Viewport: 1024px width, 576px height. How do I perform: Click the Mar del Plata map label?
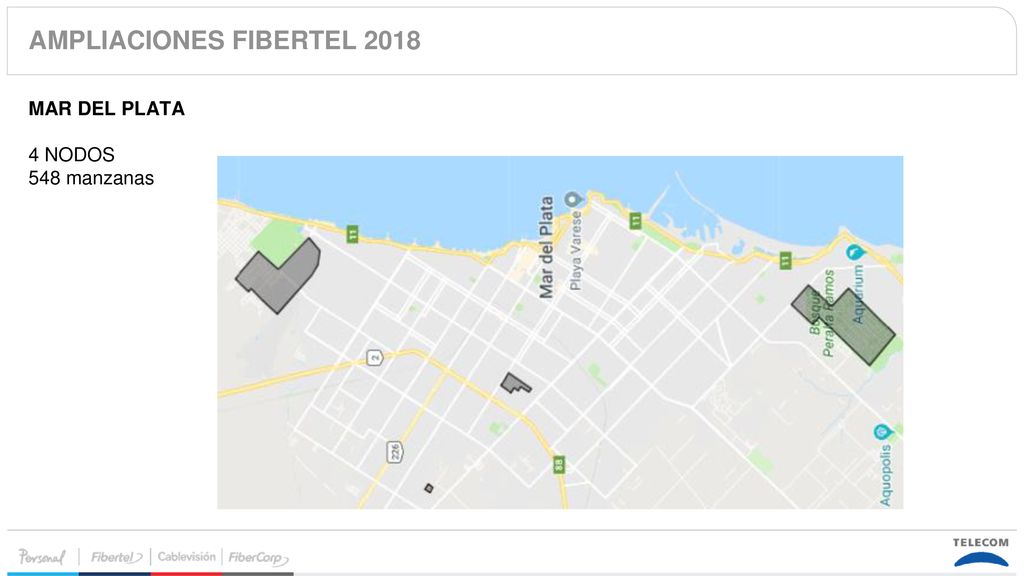click(546, 248)
